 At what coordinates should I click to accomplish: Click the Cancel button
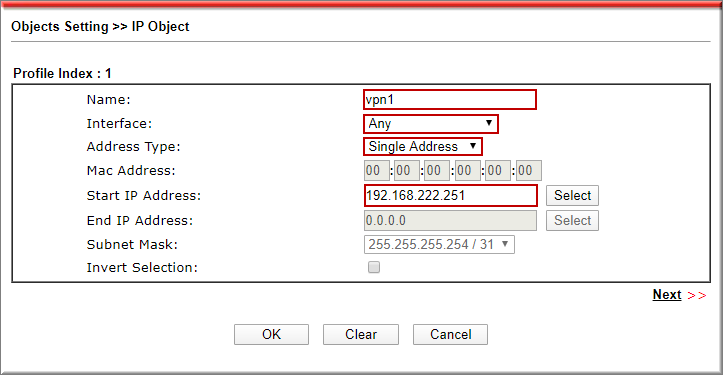tap(450, 334)
